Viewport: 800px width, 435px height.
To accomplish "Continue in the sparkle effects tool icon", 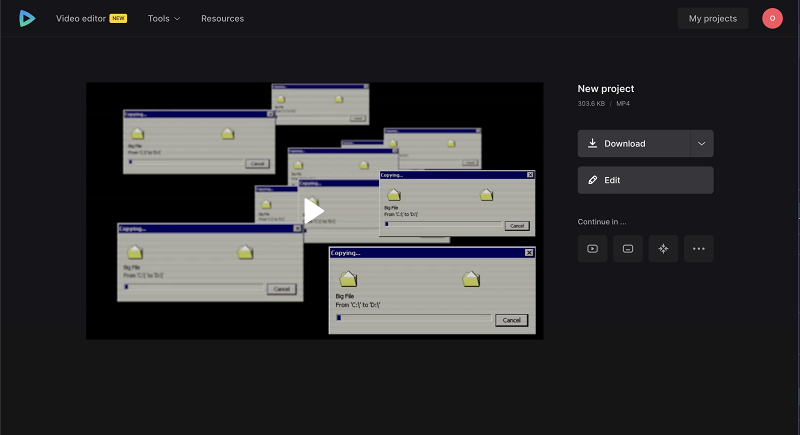I will point(663,249).
